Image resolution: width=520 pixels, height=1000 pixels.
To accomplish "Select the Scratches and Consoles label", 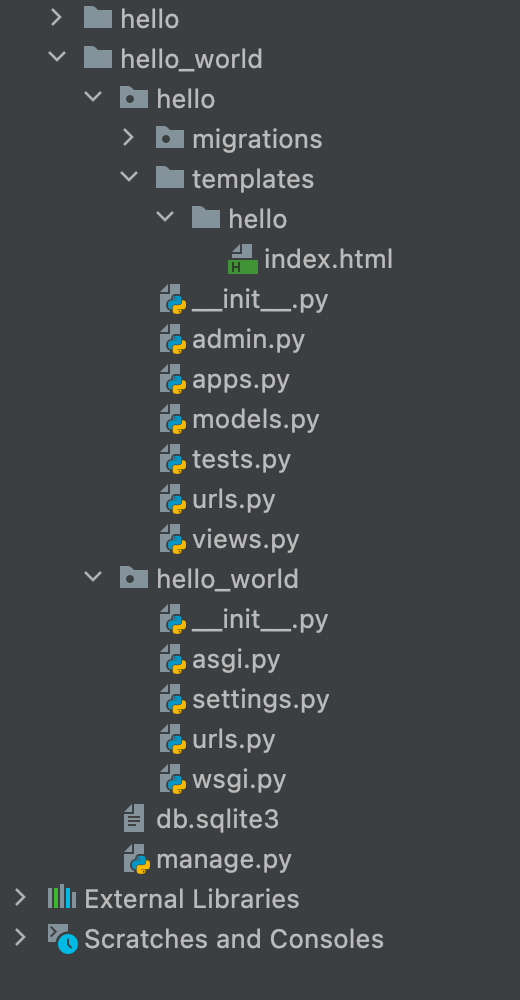I will tap(234, 939).
